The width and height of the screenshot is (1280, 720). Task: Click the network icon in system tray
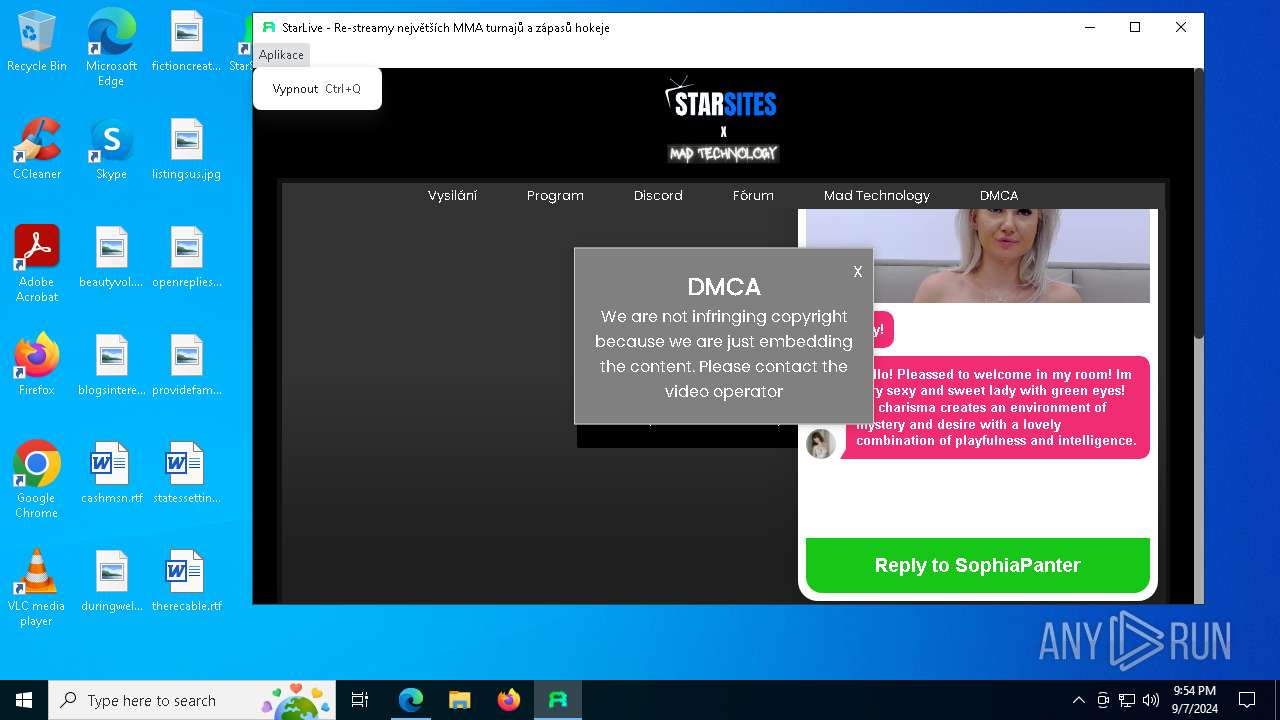tap(1127, 700)
